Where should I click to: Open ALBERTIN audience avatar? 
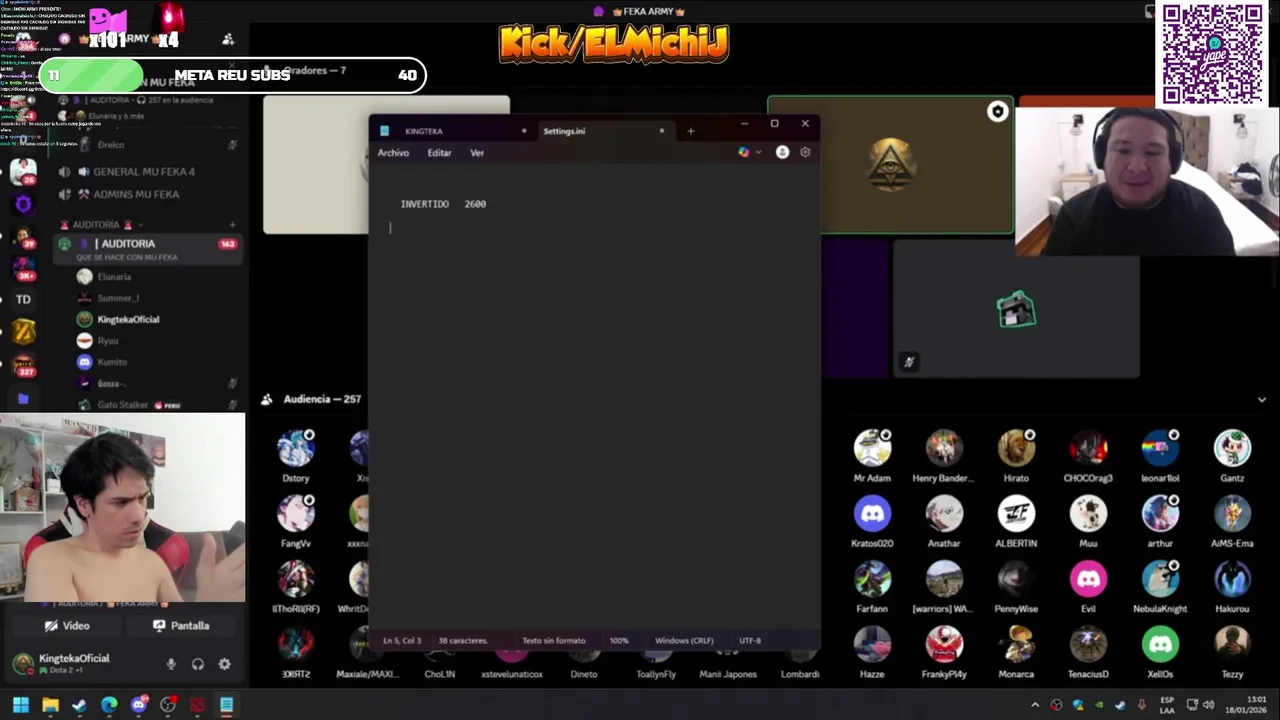[1016, 514]
